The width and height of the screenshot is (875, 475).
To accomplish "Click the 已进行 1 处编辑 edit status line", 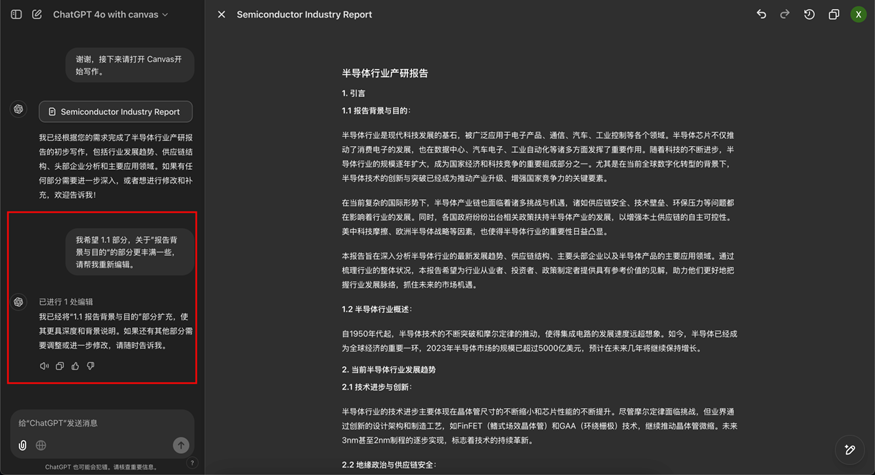I will 66,302.
